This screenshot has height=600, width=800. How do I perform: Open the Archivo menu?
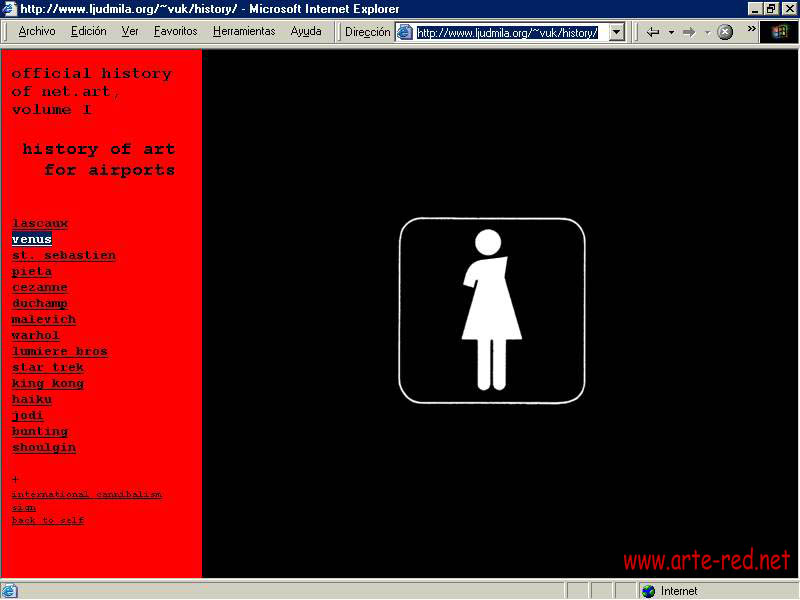coord(37,31)
